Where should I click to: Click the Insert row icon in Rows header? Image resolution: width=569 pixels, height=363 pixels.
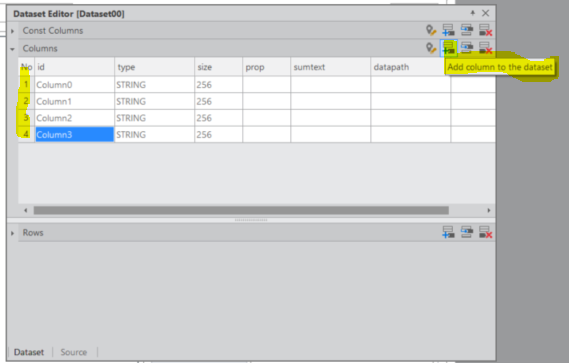point(467,232)
